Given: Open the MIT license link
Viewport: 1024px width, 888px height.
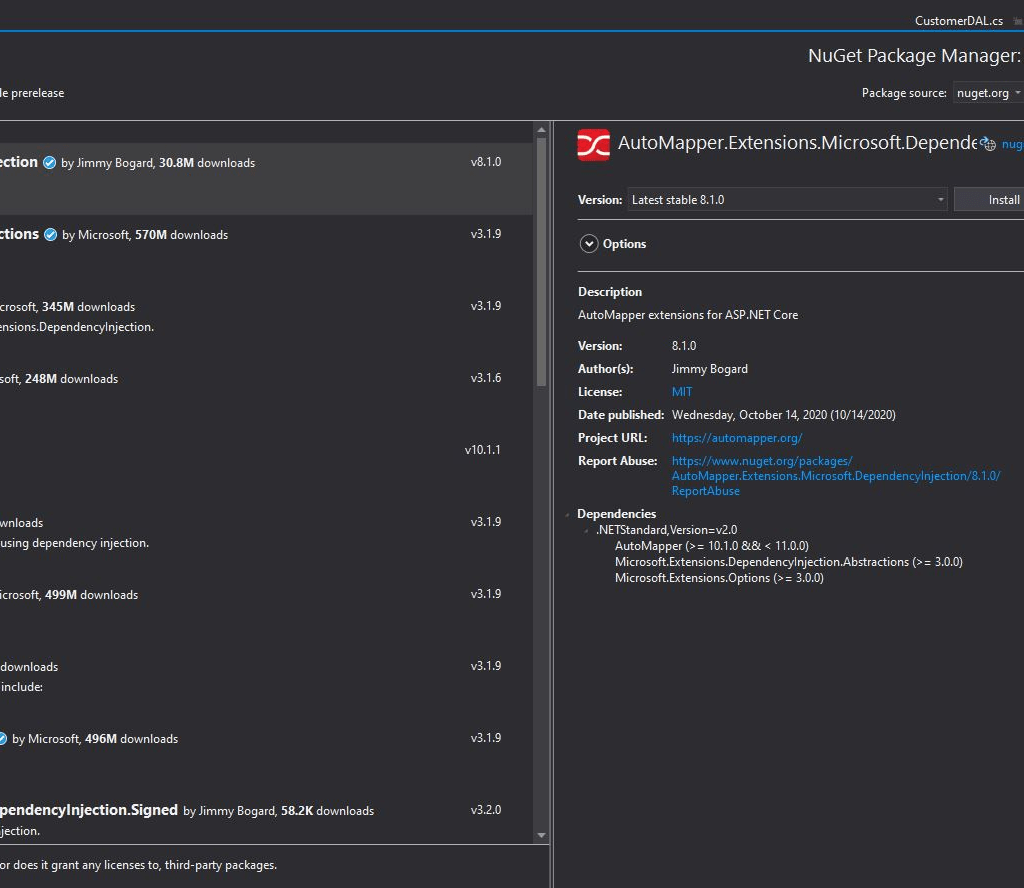Looking at the screenshot, I should coord(682,392).
